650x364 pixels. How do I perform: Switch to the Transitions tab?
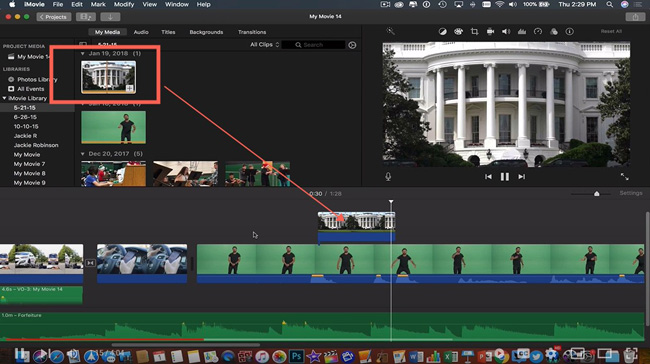point(252,32)
